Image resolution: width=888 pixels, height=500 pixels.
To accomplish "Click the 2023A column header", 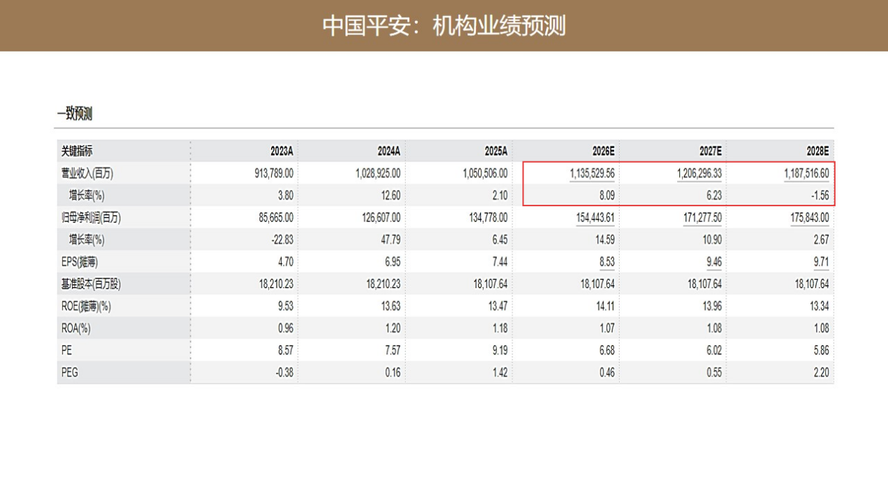I will (281, 151).
